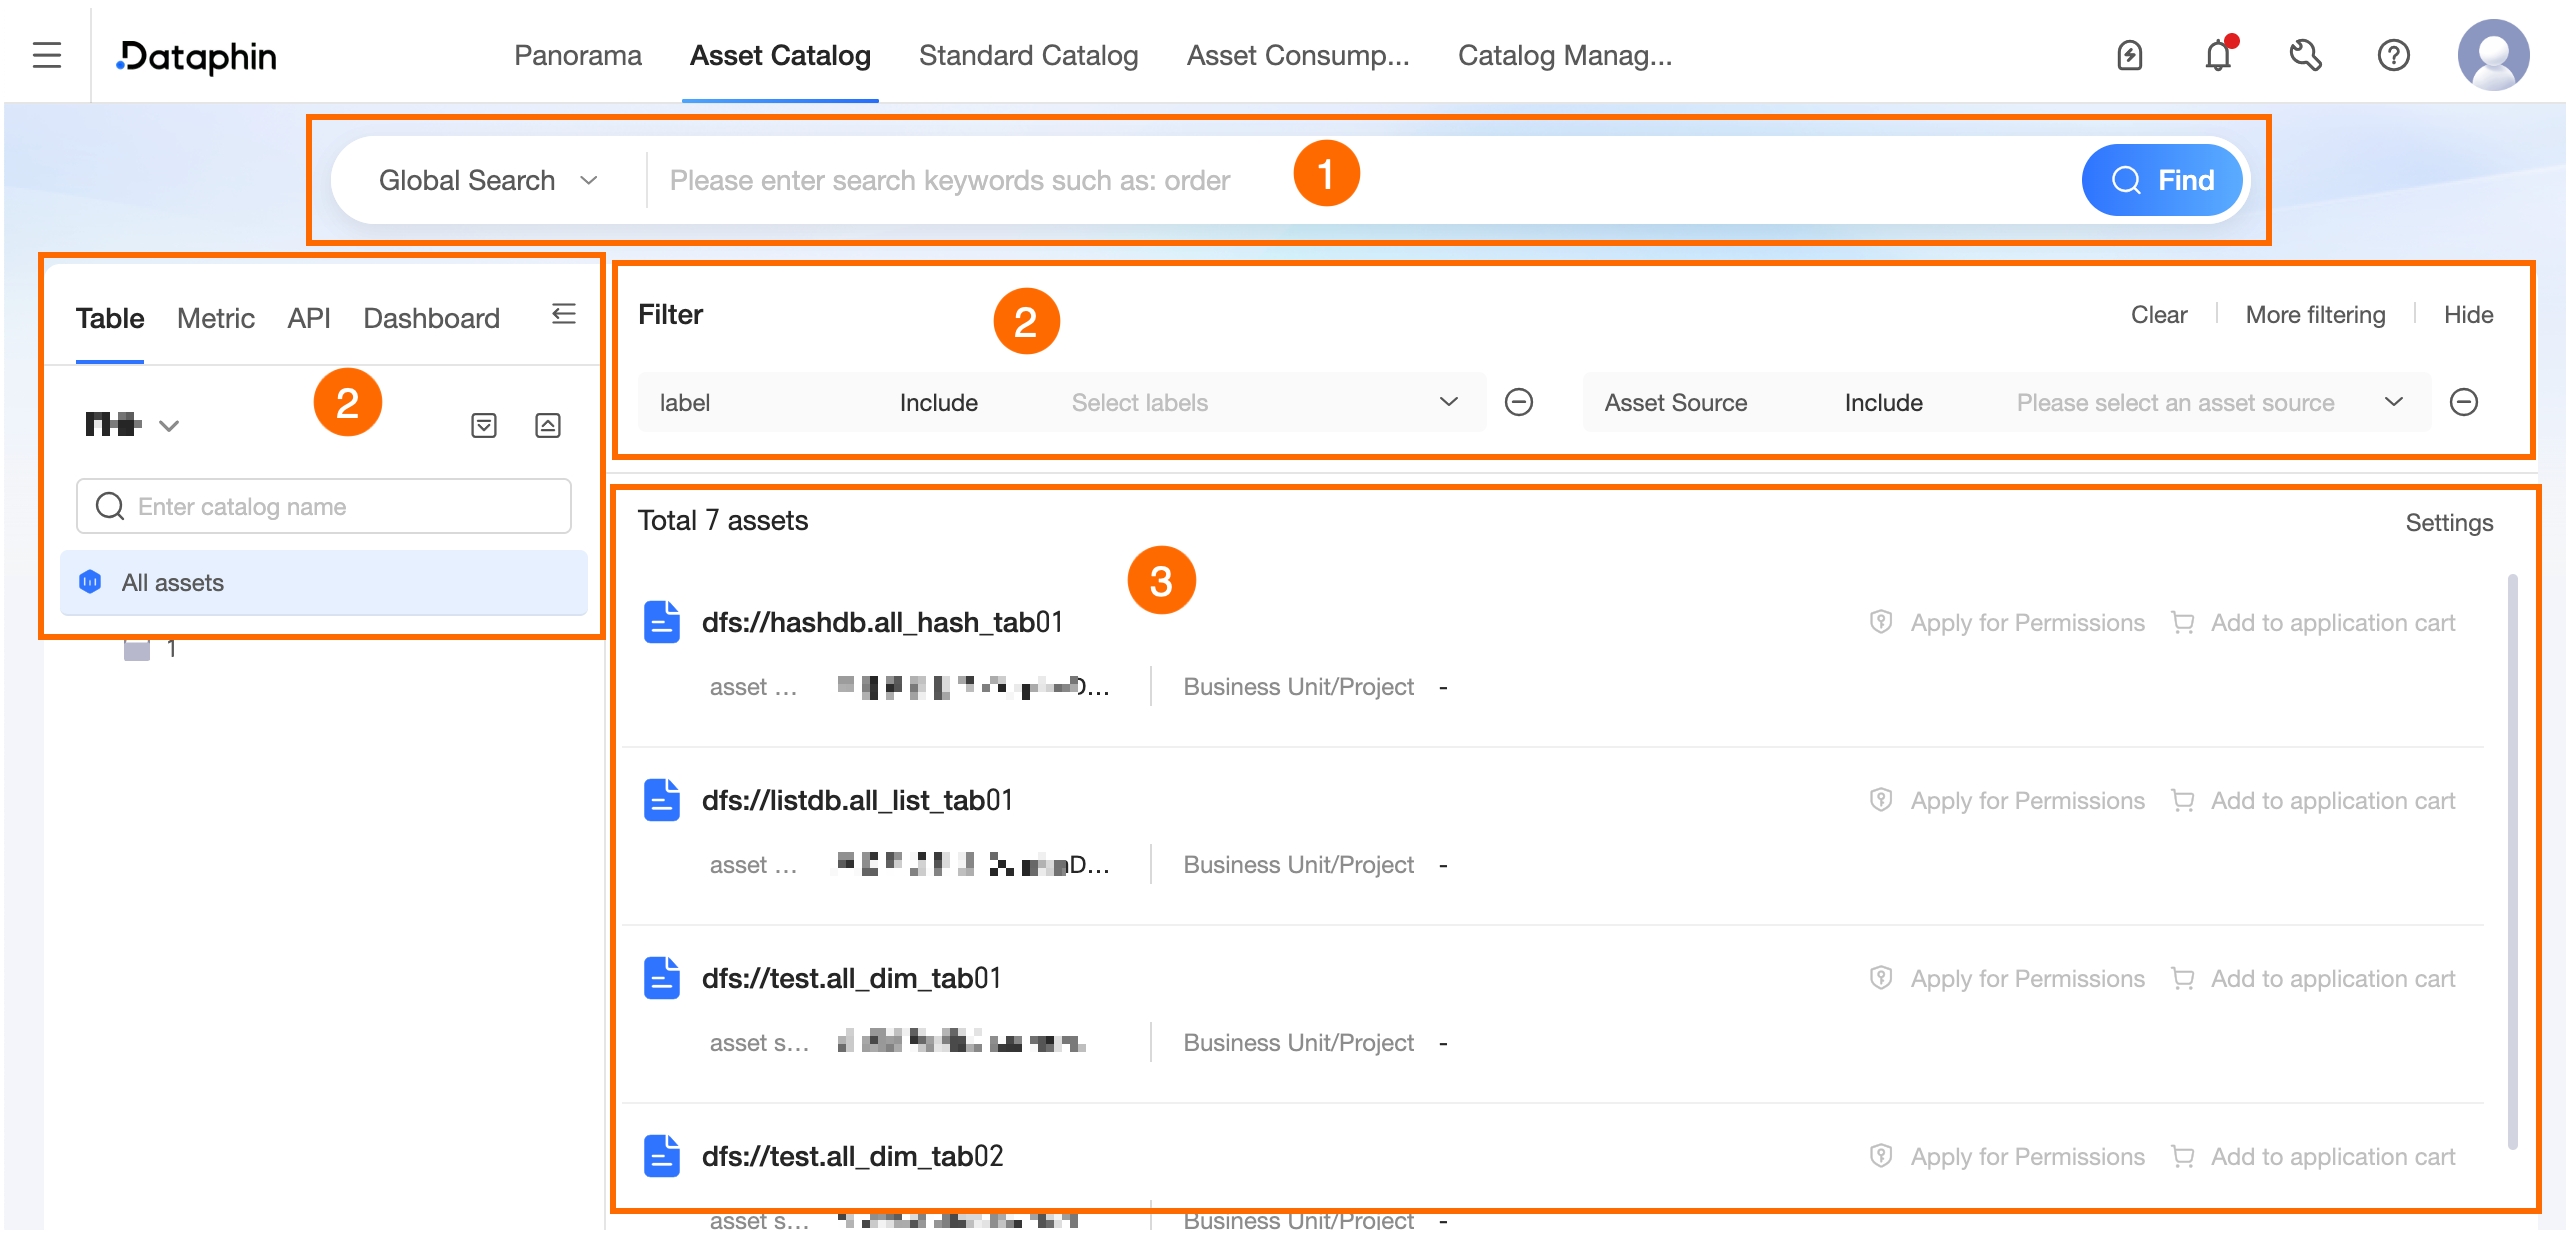Select All assets in the catalog tree

(324, 582)
